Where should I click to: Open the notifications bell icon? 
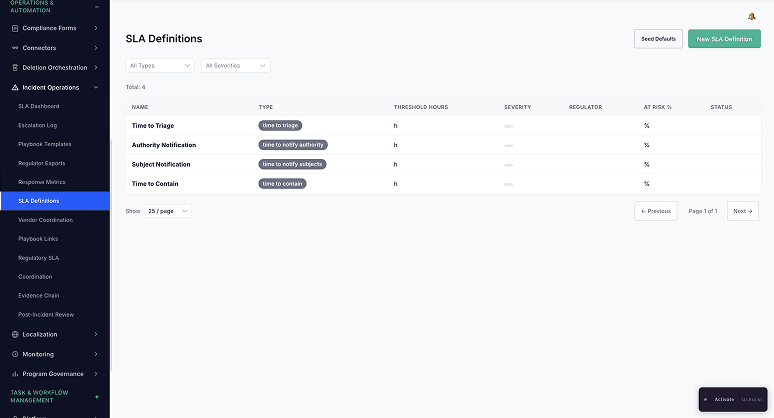[751, 16]
